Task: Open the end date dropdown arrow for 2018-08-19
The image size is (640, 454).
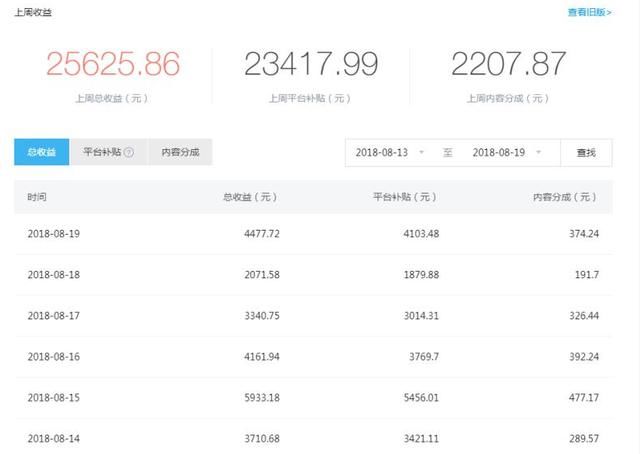Action: [538, 152]
